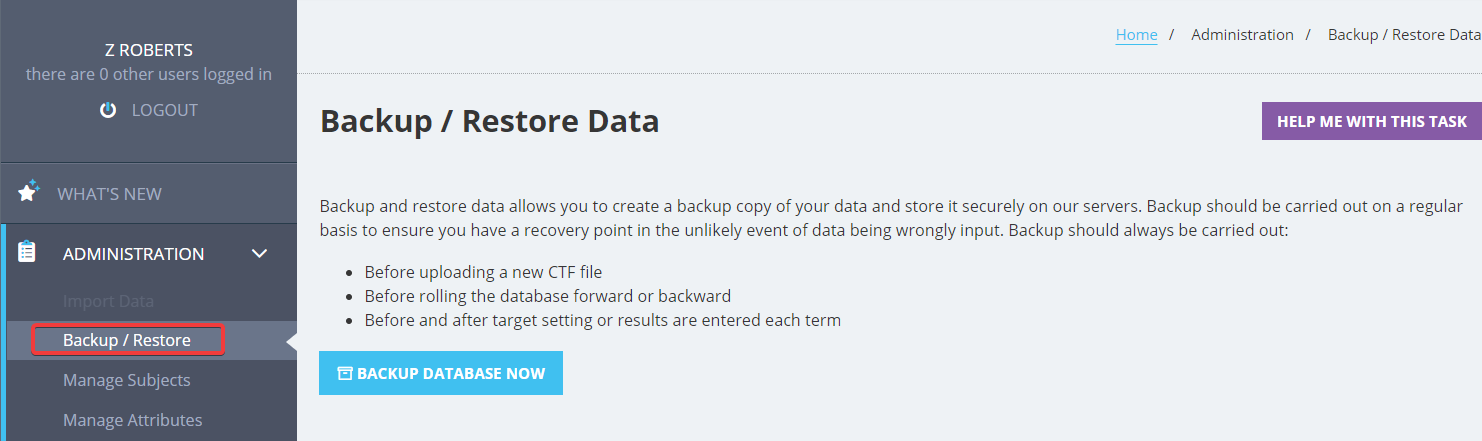Click the Backup / Restore Data breadcrumb
Screen dimensions: 1482x441
point(1404,34)
